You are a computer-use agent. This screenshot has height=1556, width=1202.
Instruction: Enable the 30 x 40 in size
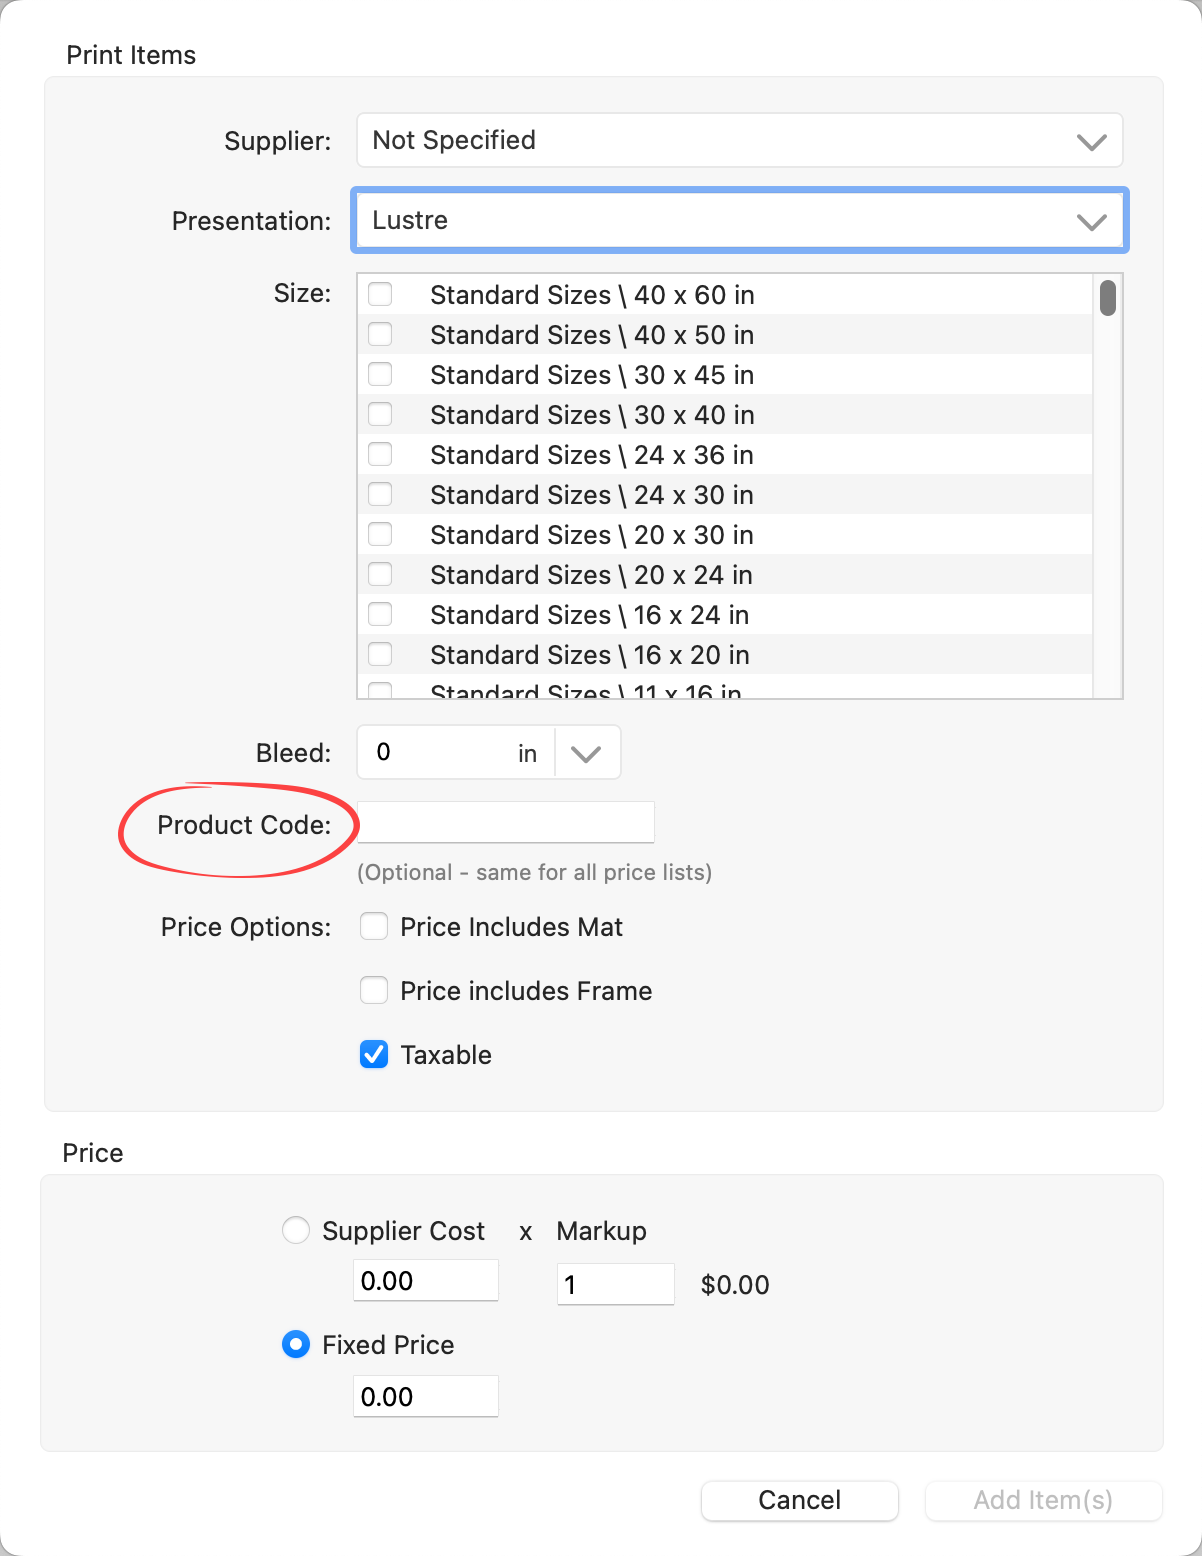pos(380,414)
